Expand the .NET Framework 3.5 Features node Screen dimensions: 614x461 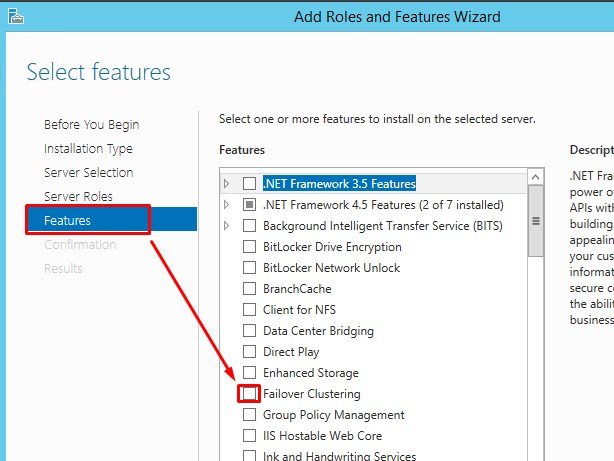[x=227, y=184]
